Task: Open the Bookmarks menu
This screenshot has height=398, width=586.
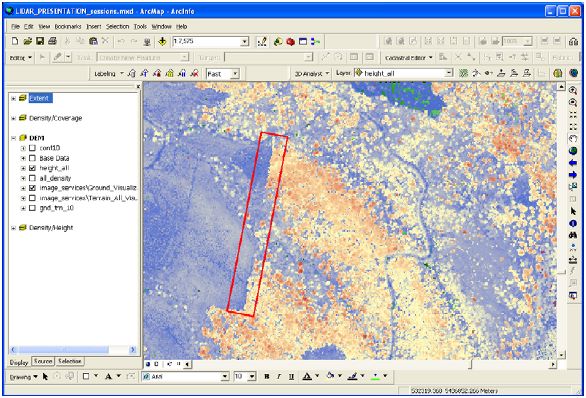Action: (68, 27)
